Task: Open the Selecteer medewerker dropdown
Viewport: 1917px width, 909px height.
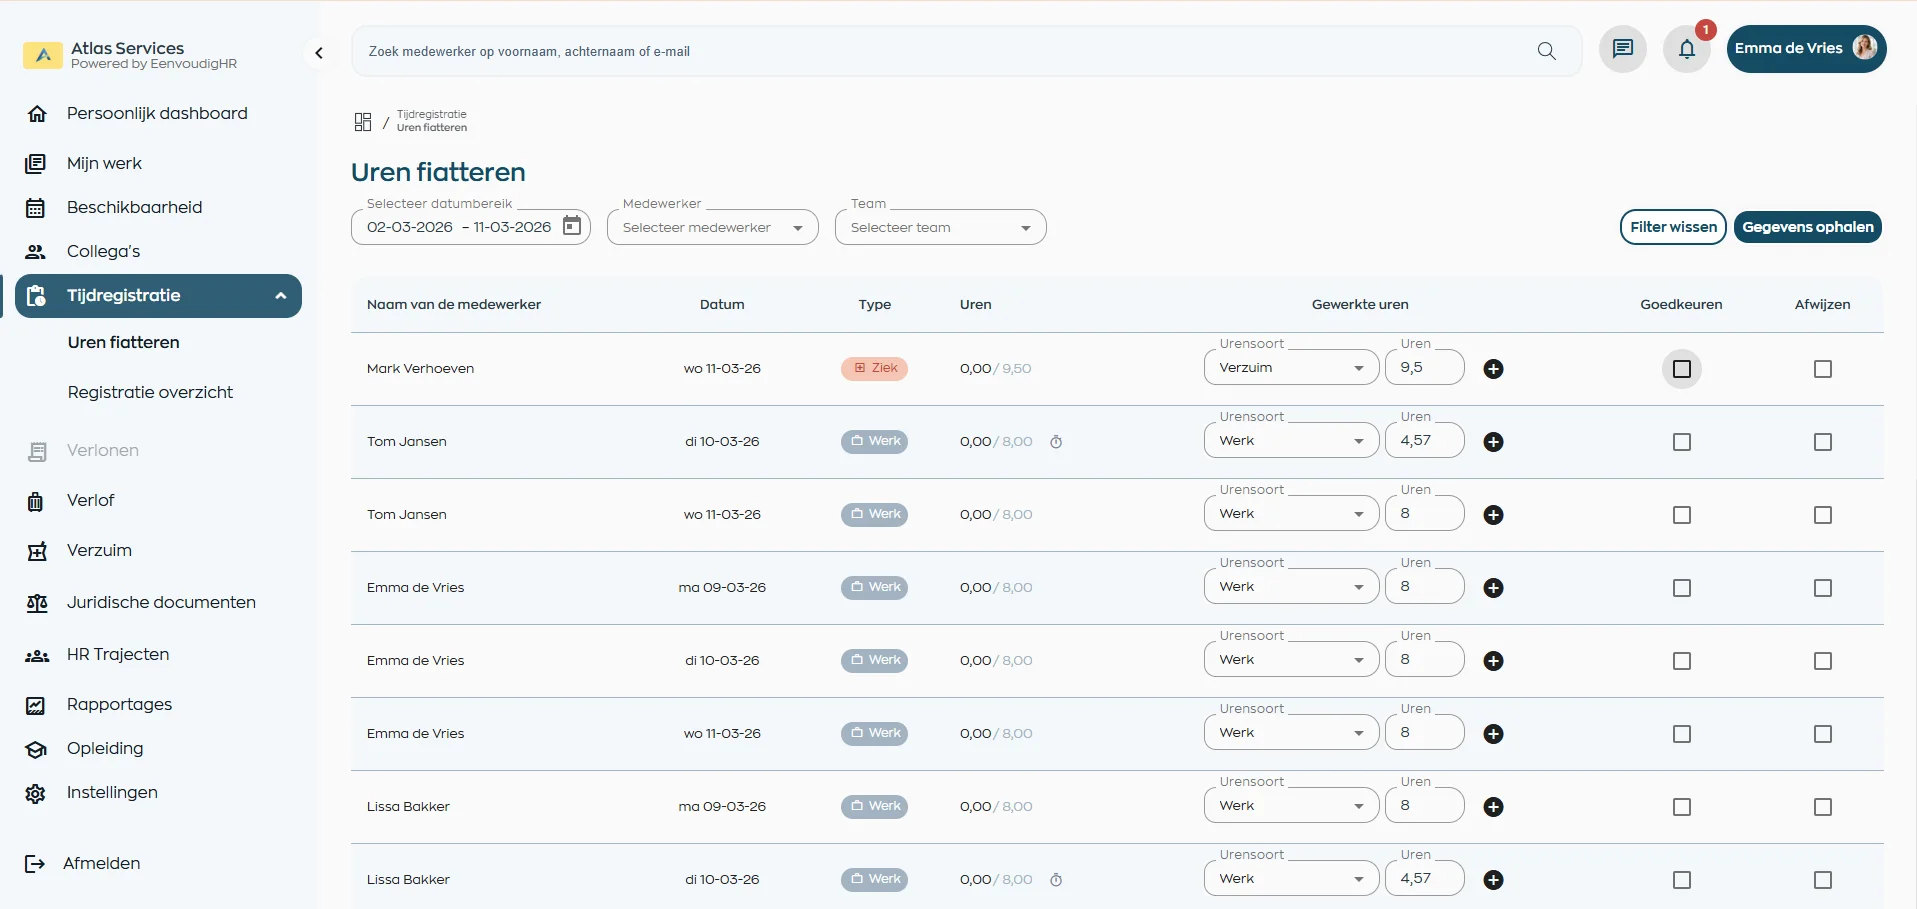Action: pos(712,227)
